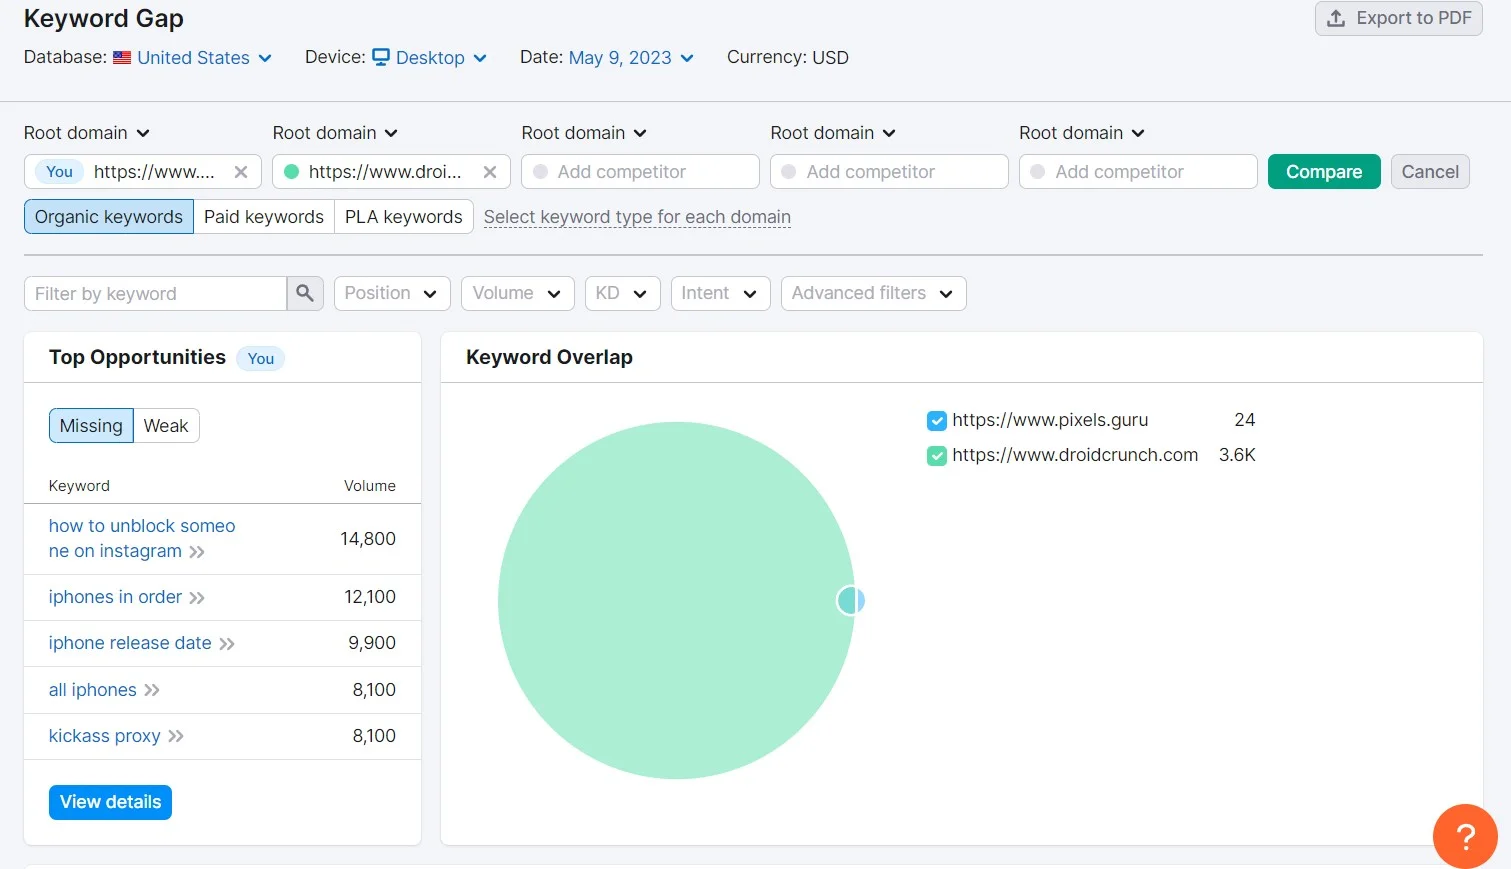This screenshot has width=1511, height=869.
Task: Click the search magnifier icon next to keyword filter
Action: (x=305, y=293)
